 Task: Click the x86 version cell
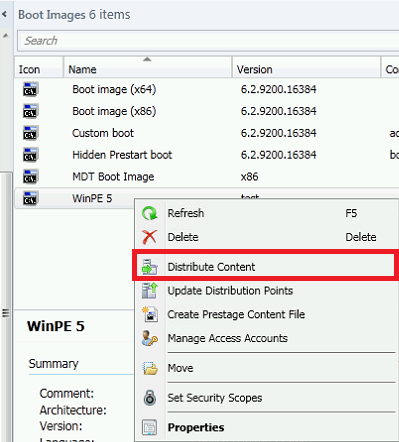249,177
